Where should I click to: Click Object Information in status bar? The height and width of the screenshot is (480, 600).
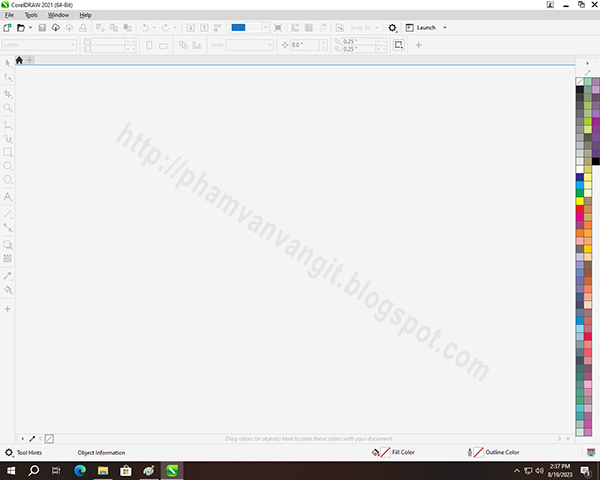tap(101, 452)
